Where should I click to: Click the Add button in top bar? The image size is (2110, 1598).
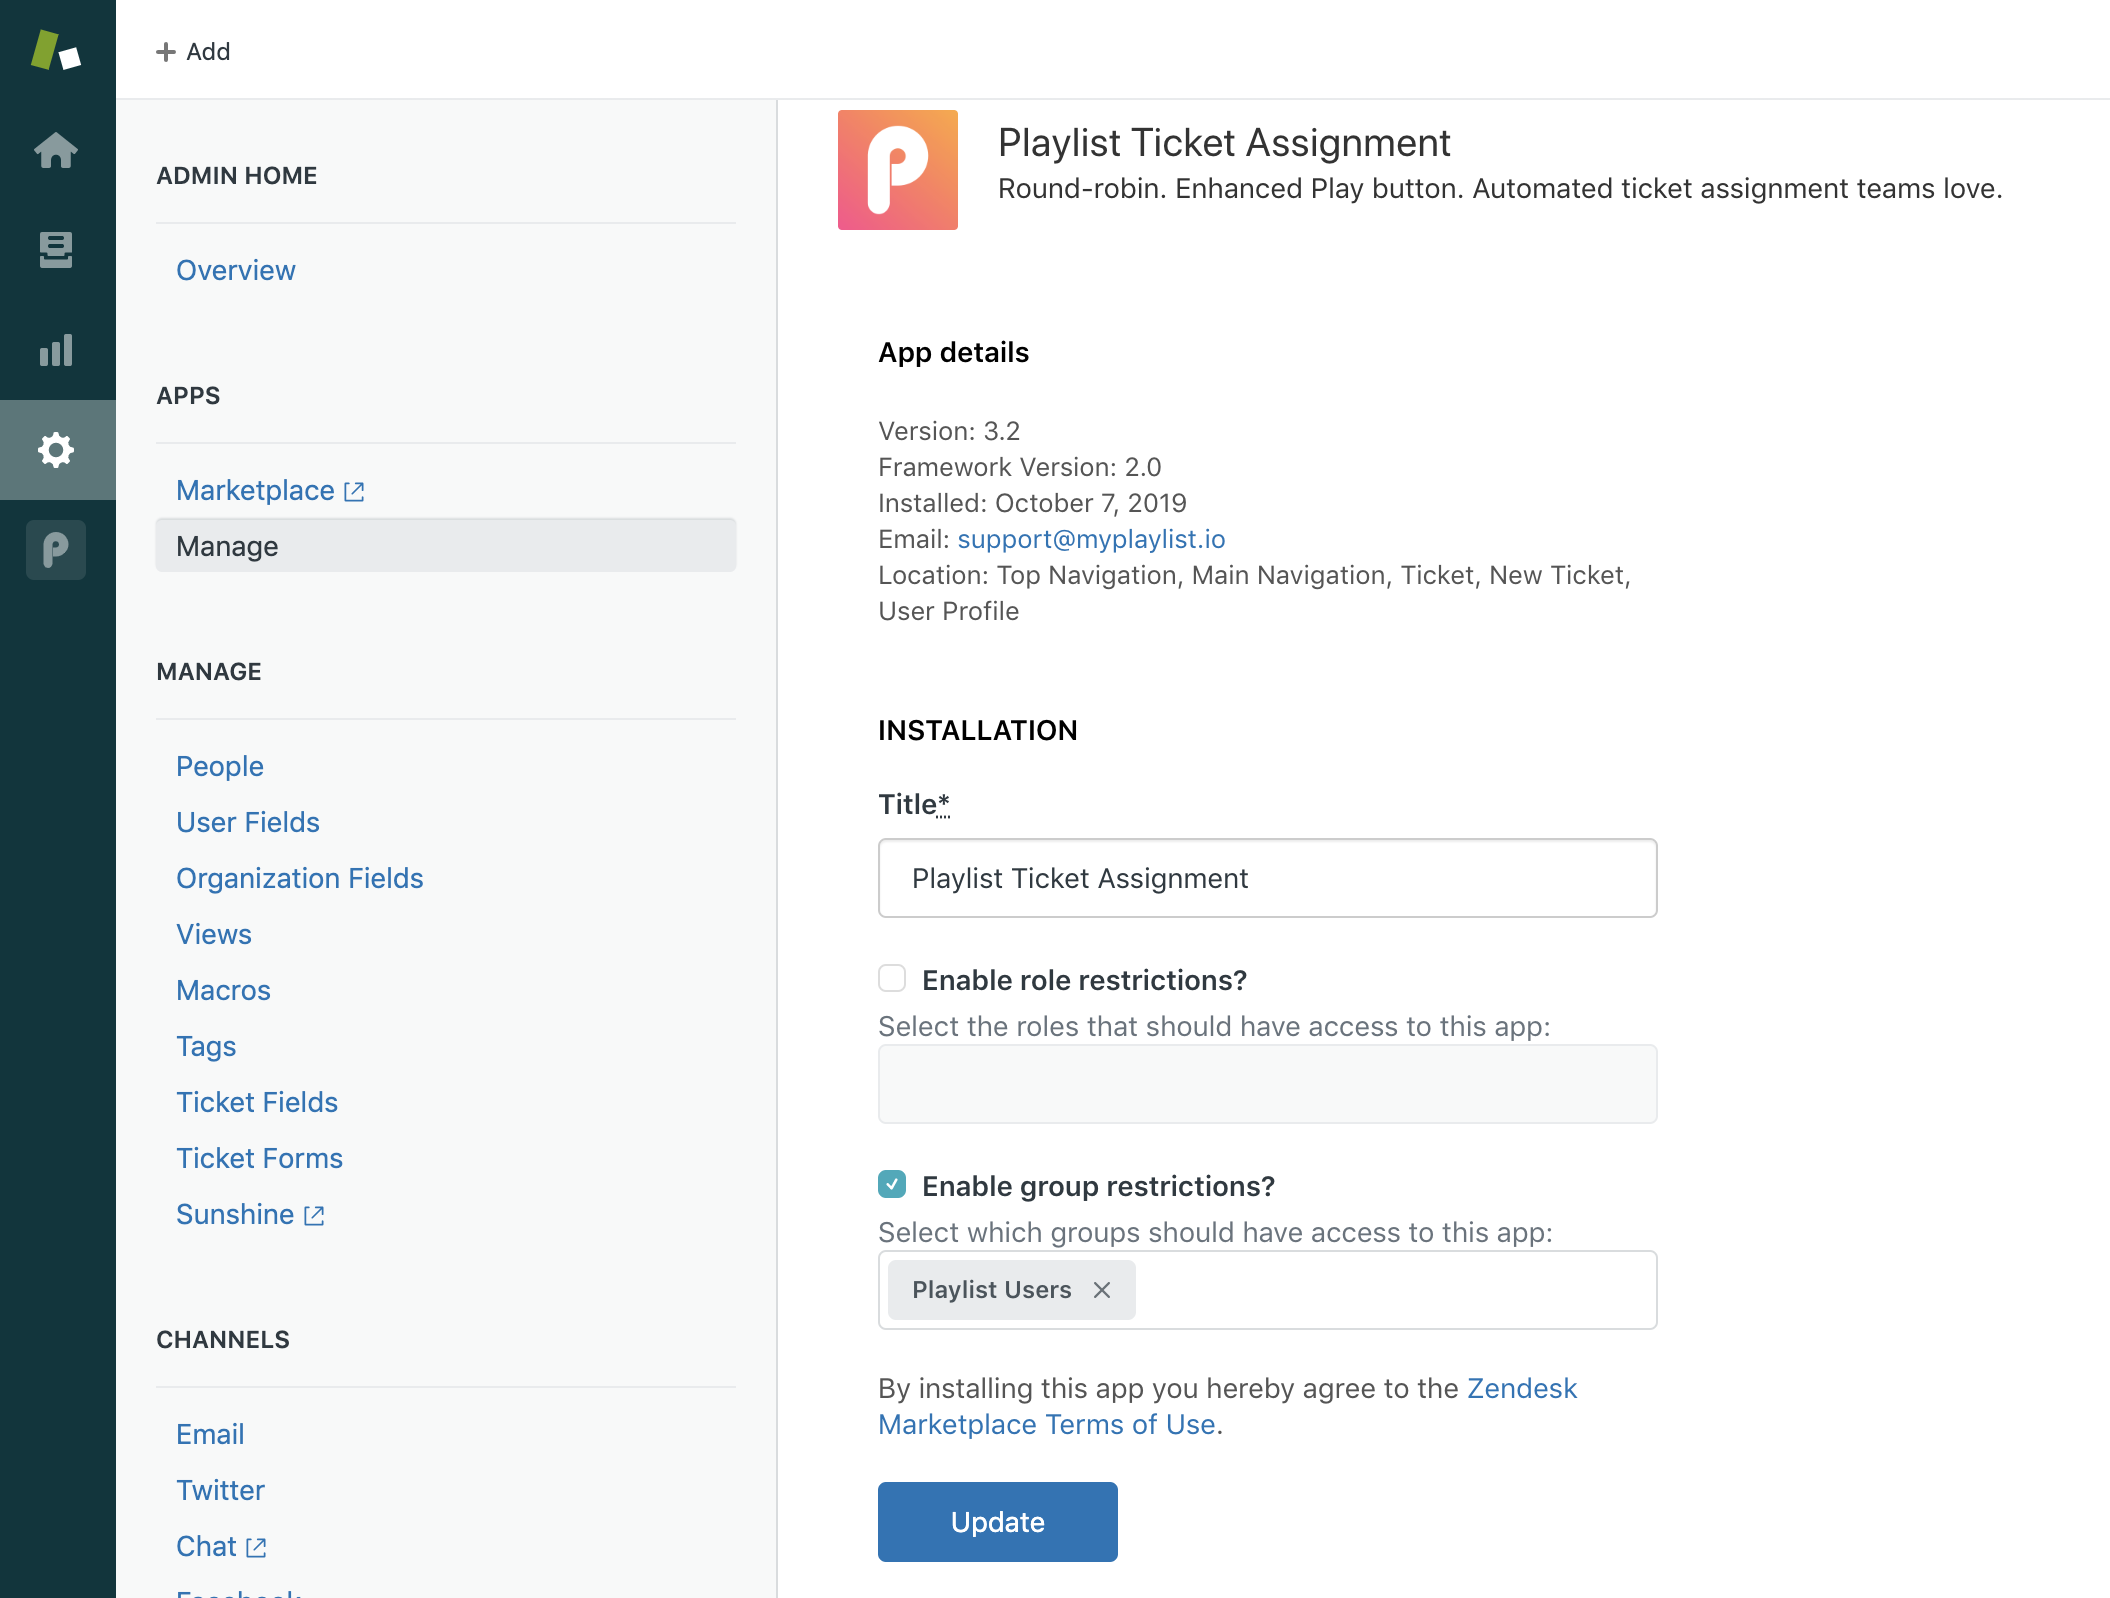pos(193,51)
